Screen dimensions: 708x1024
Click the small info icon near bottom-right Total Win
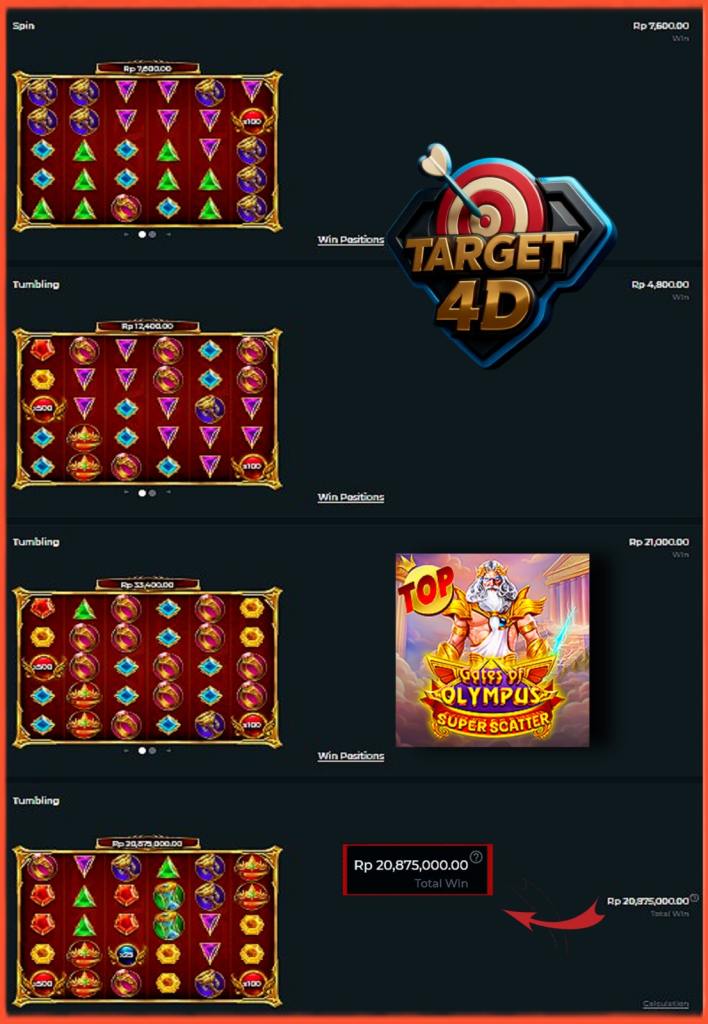(x=694, y=898)
